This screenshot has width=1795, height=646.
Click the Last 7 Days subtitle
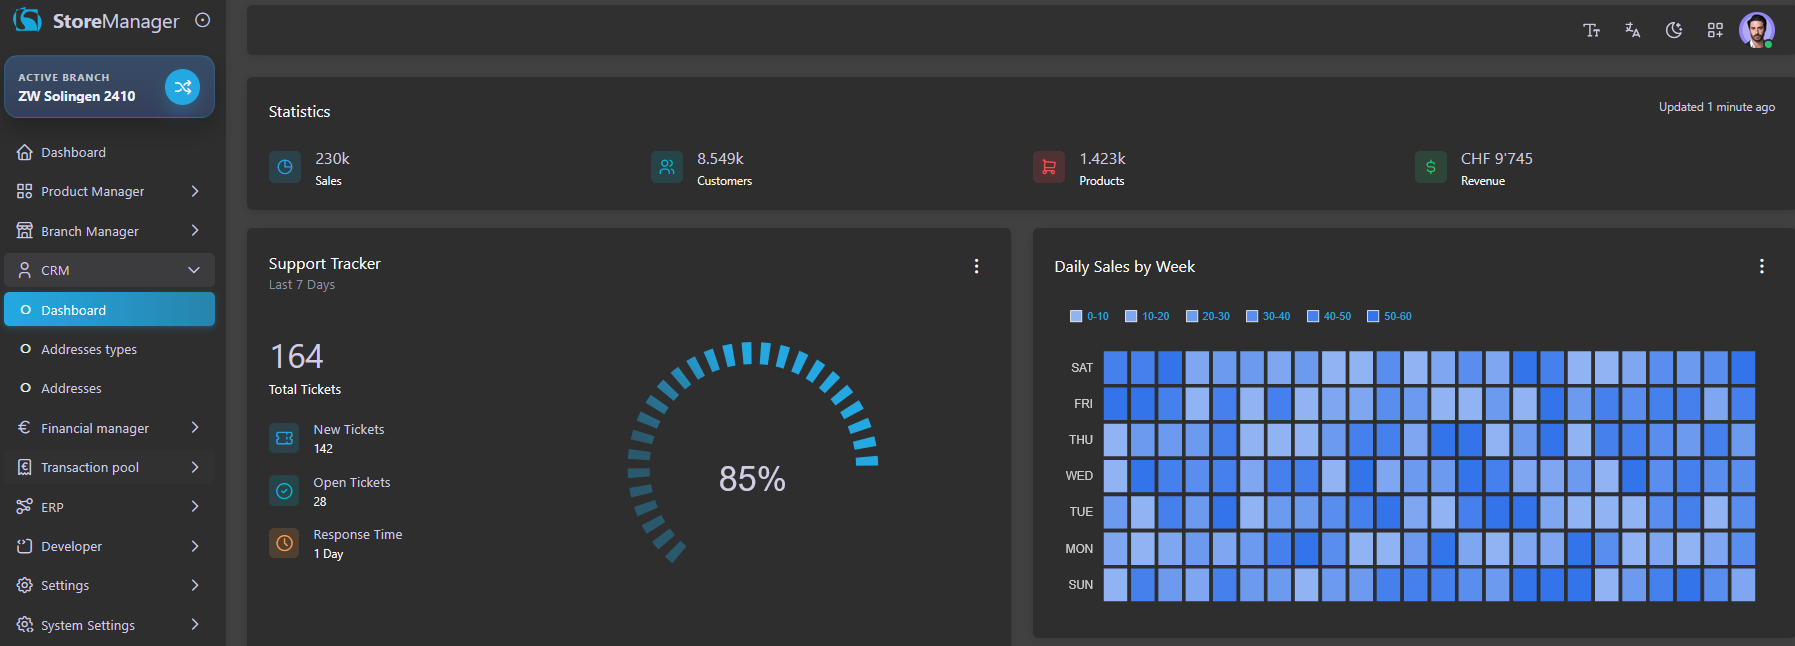pyautogui.click(x=302, y=285)
